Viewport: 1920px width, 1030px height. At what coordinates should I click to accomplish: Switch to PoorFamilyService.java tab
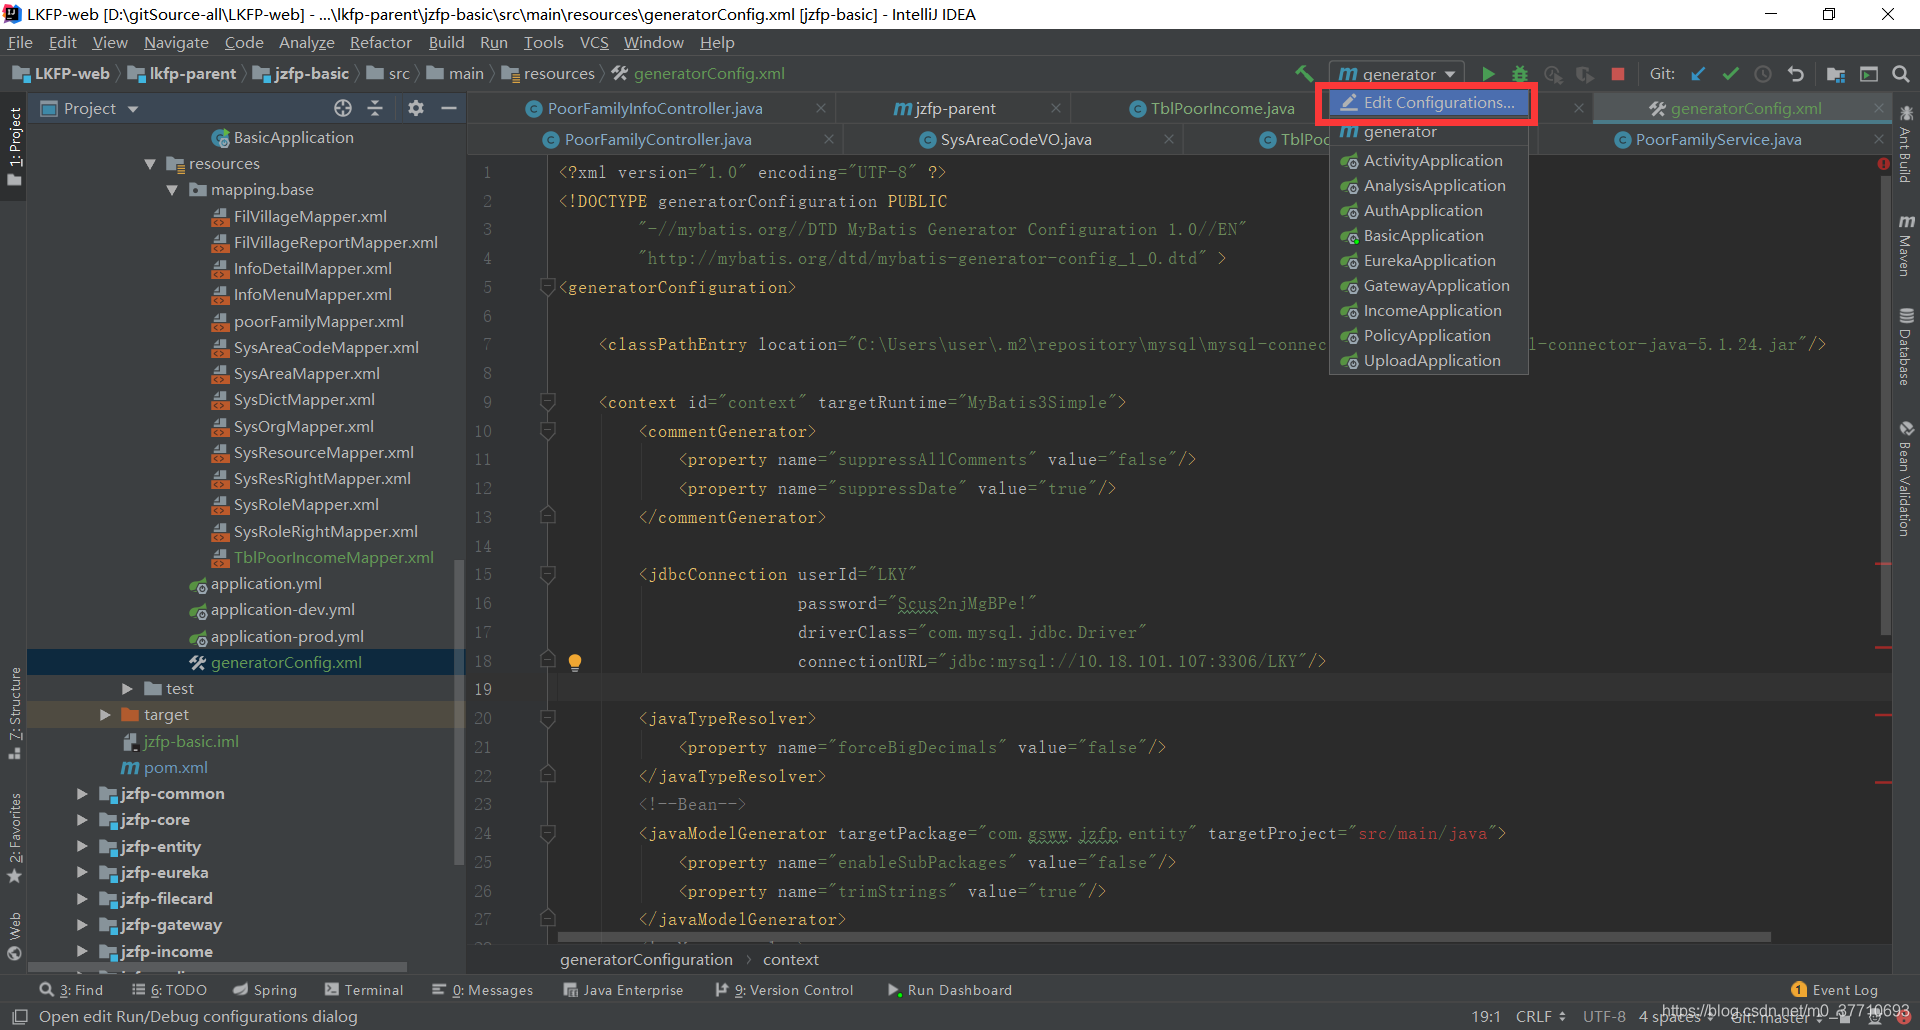coord(1718,140)
